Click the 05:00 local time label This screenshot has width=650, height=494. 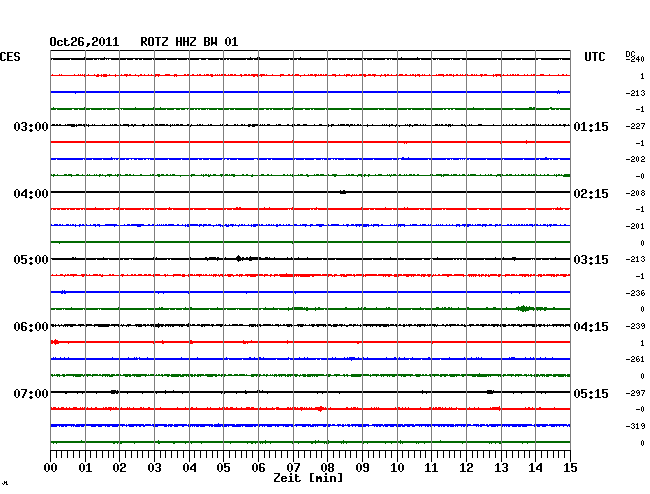31,260
